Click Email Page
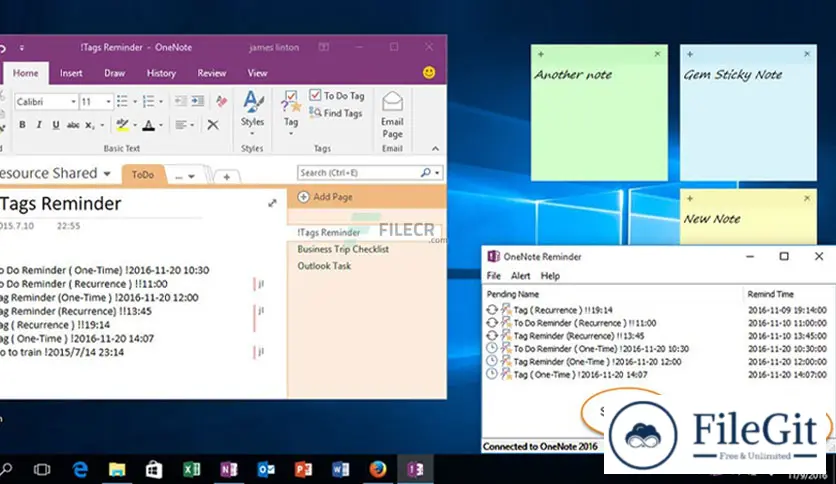Screen dimensions: 836x484 pos(392,115)
